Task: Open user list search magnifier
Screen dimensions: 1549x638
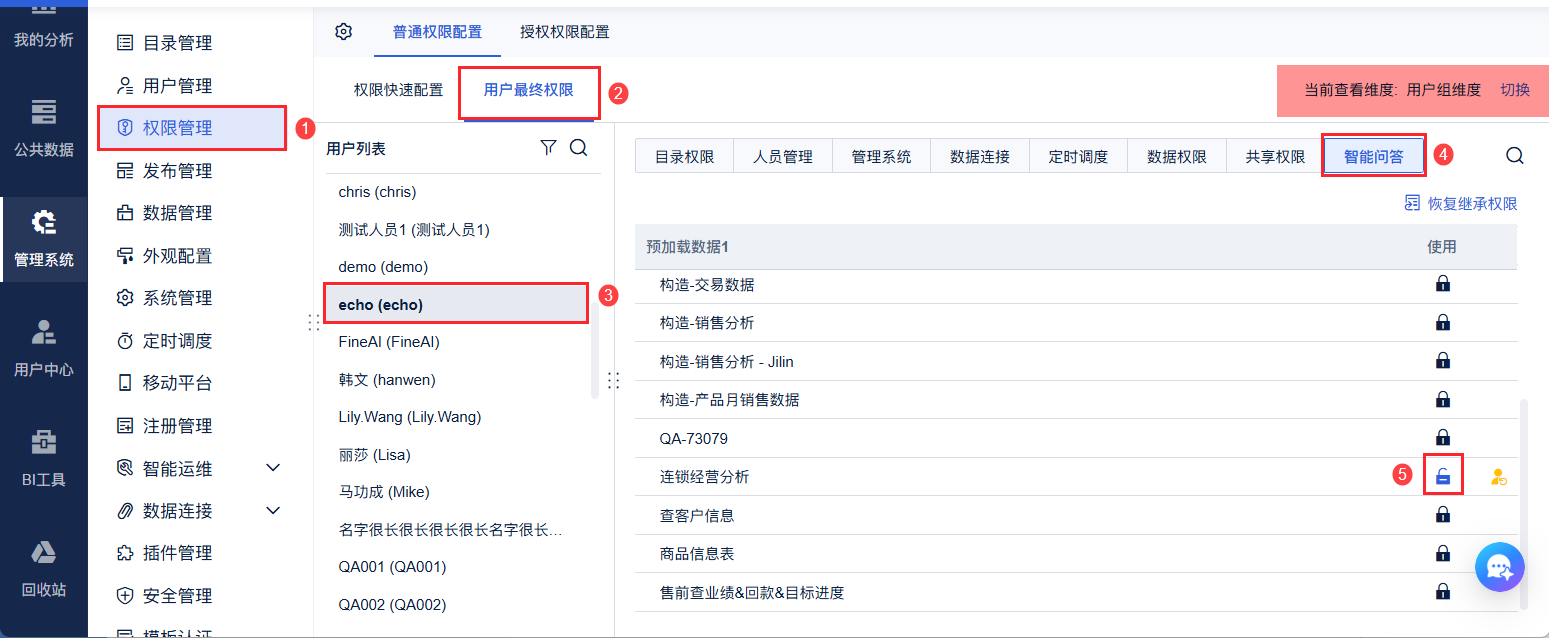Action: click(578, 148)
